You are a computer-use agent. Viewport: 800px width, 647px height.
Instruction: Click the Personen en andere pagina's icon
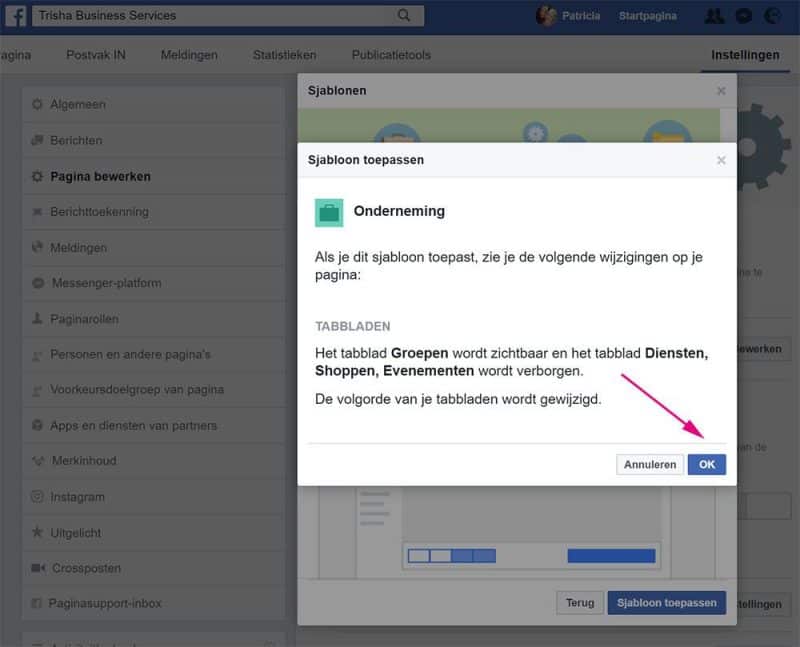click(x=37, y=355)
